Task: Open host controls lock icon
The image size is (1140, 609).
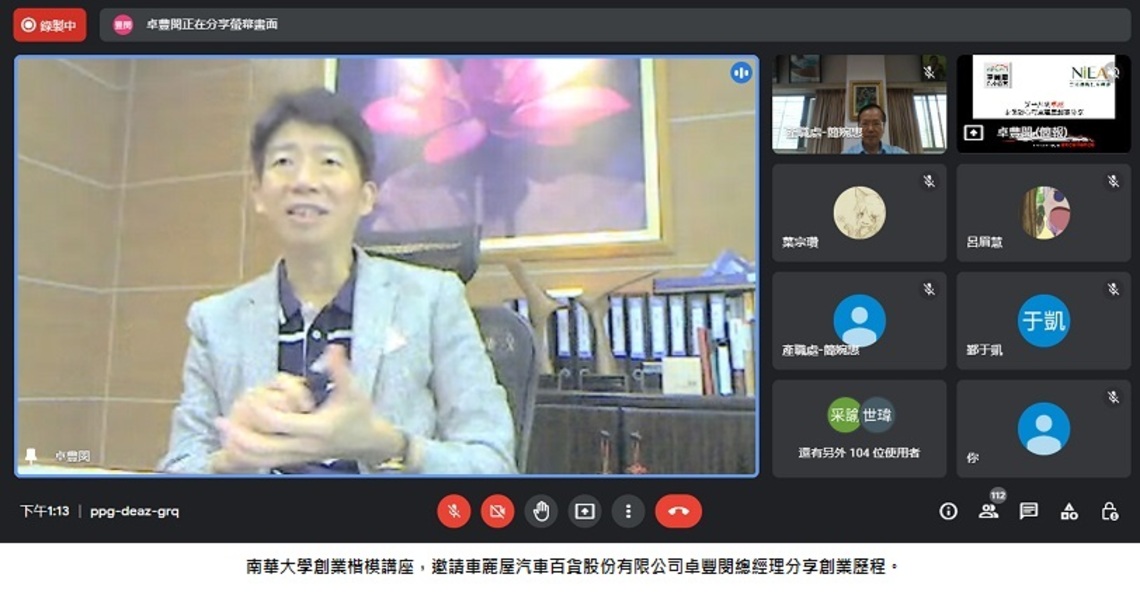Action: (1109, 512)
